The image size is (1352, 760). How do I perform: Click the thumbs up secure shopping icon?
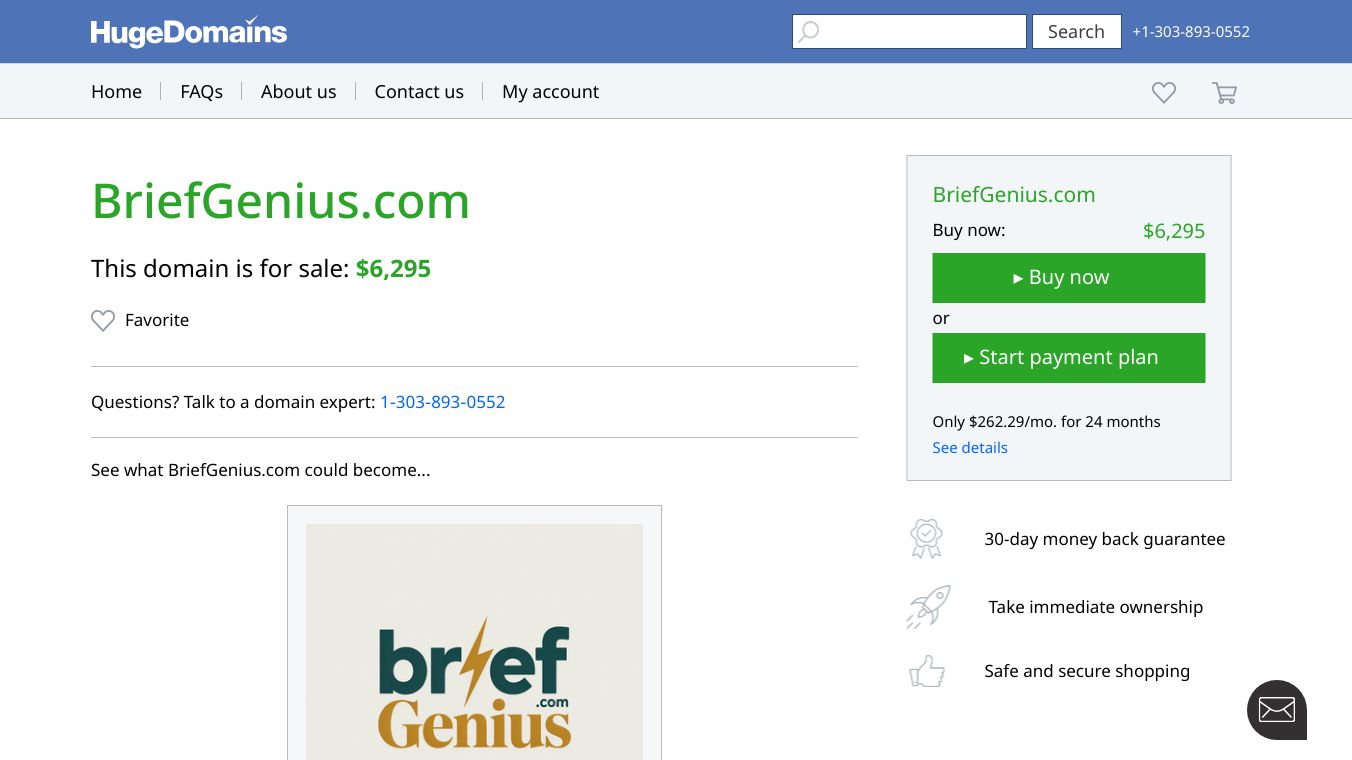coord(927,671)
